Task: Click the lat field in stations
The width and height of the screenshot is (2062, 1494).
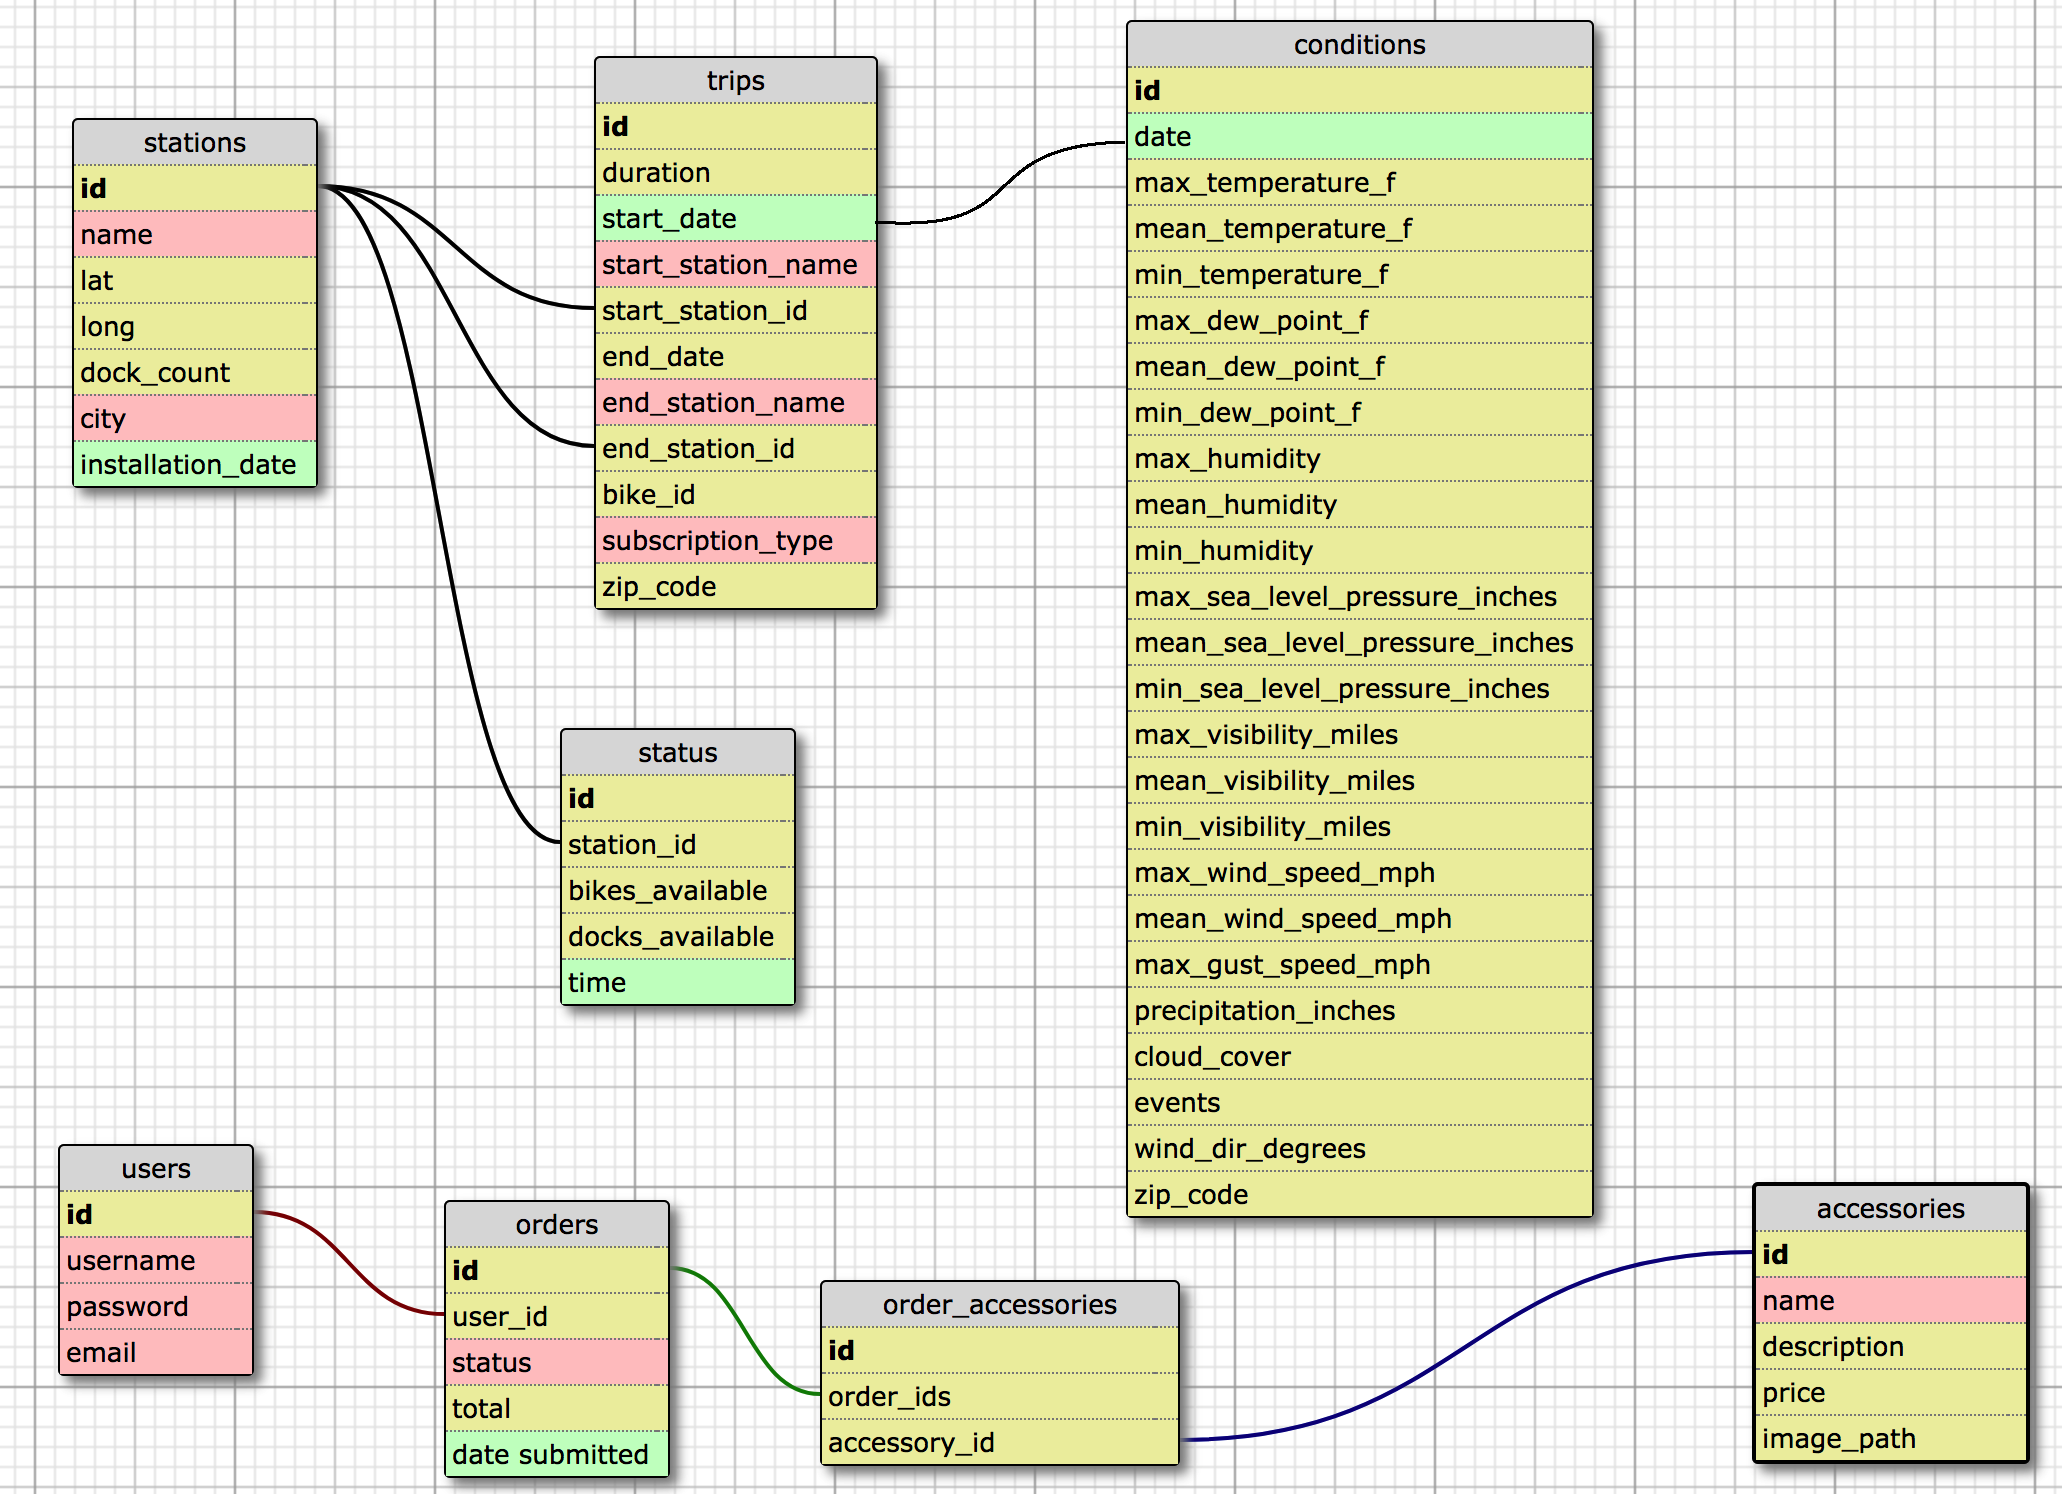Action: [x=195, y=280]
